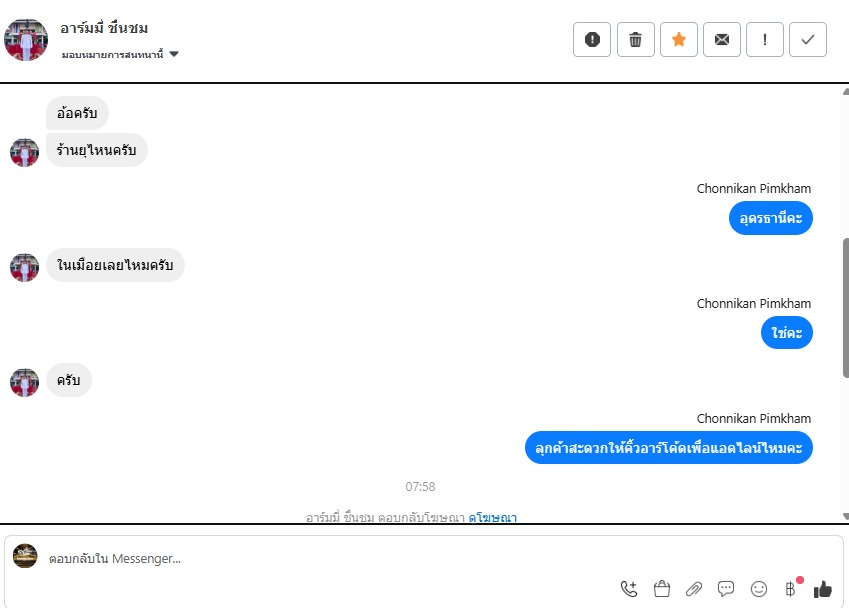Toggle the orange star follow-up marker
Image resolution: width=849 pixels, height=608 pixels.
point(678,40)
